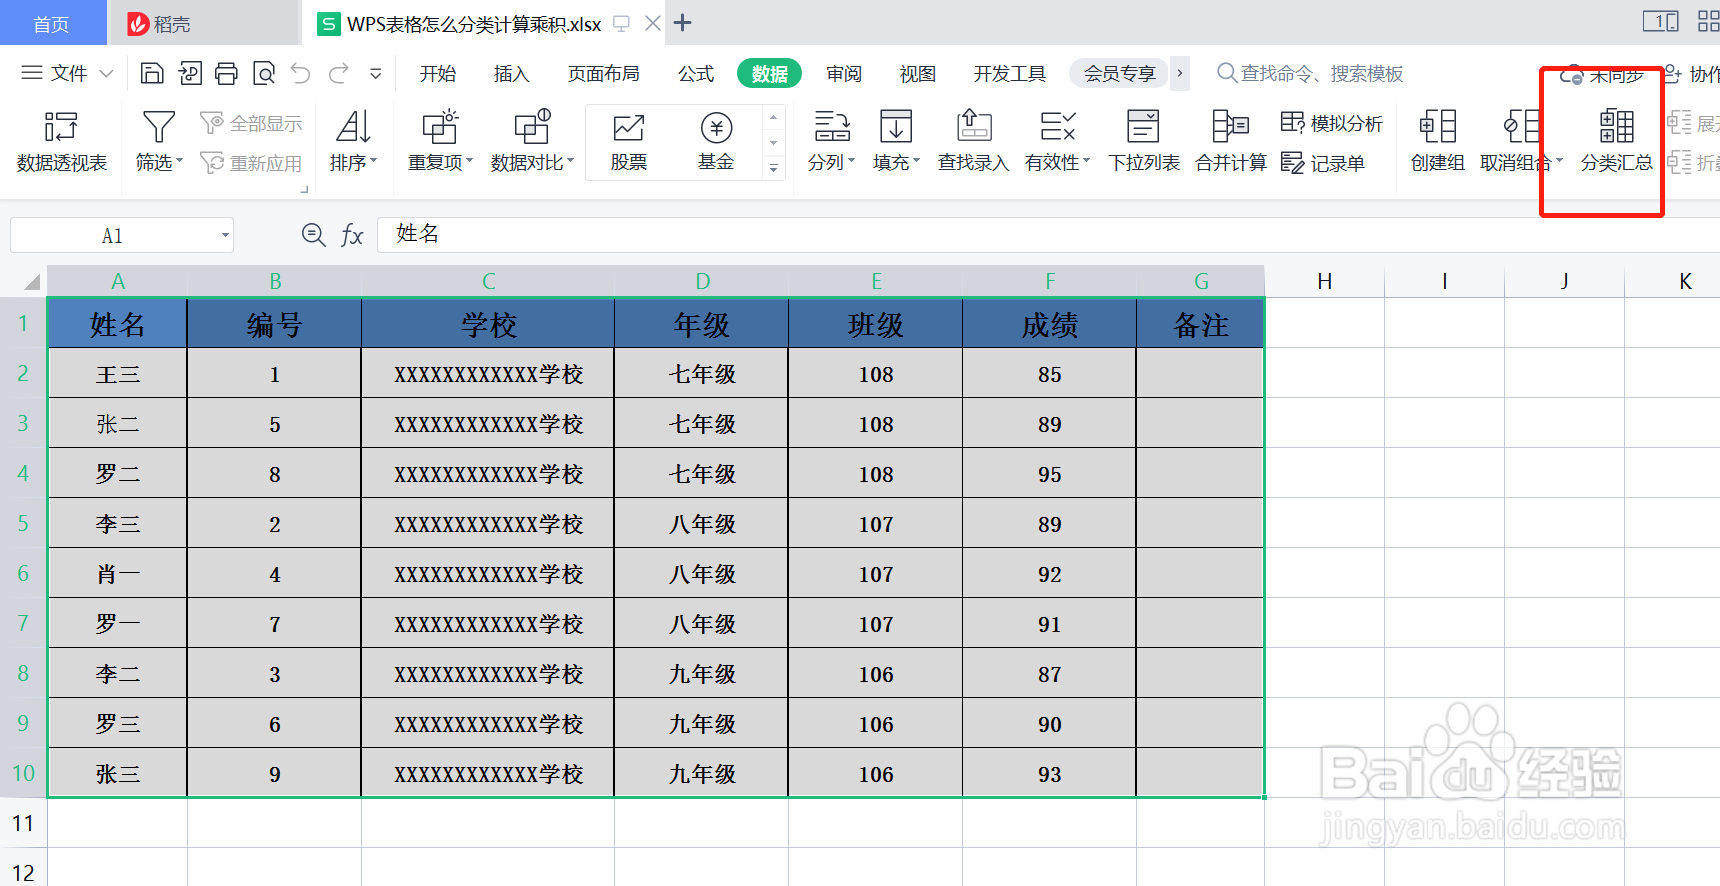Switch to the 开始 tab
The image size is (1720, 886).
tap(438, 74)
